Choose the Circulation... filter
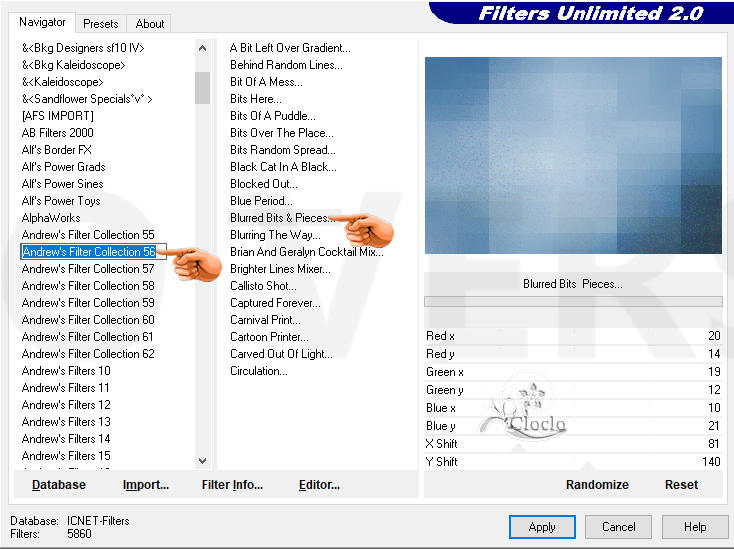 click(x=259, y=371)
